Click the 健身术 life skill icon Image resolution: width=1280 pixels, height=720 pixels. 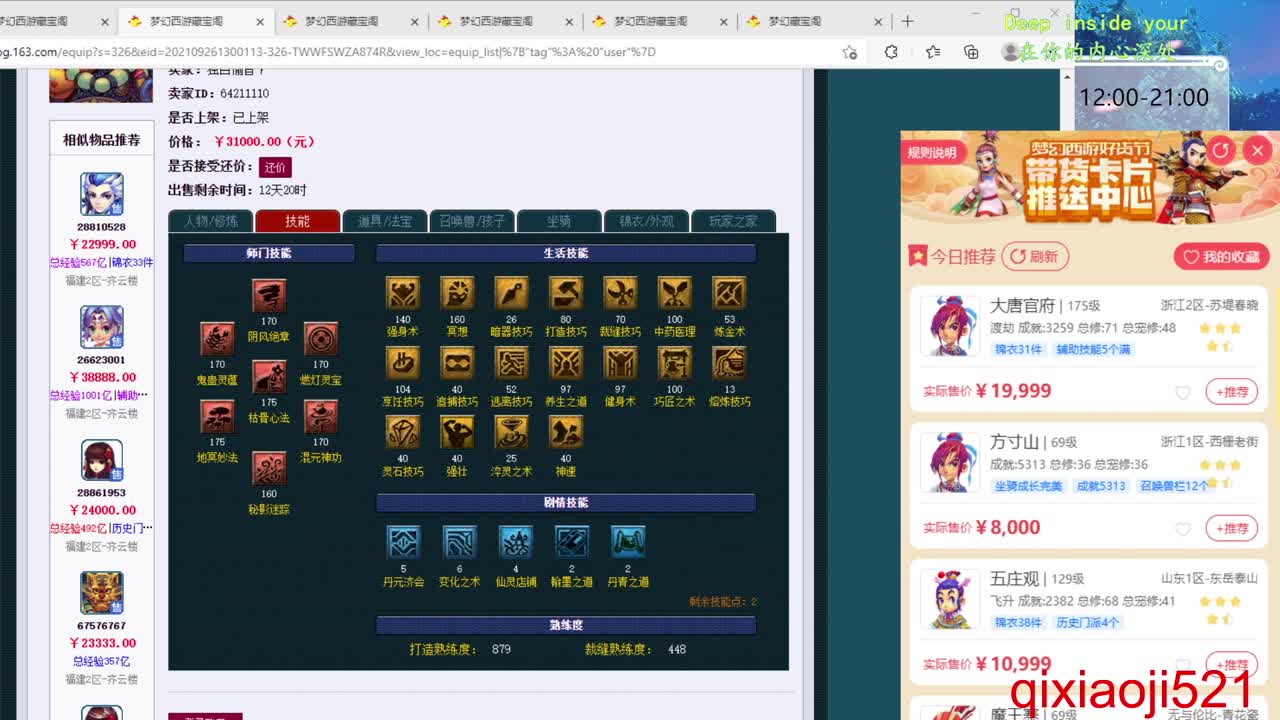coord(620,364)
